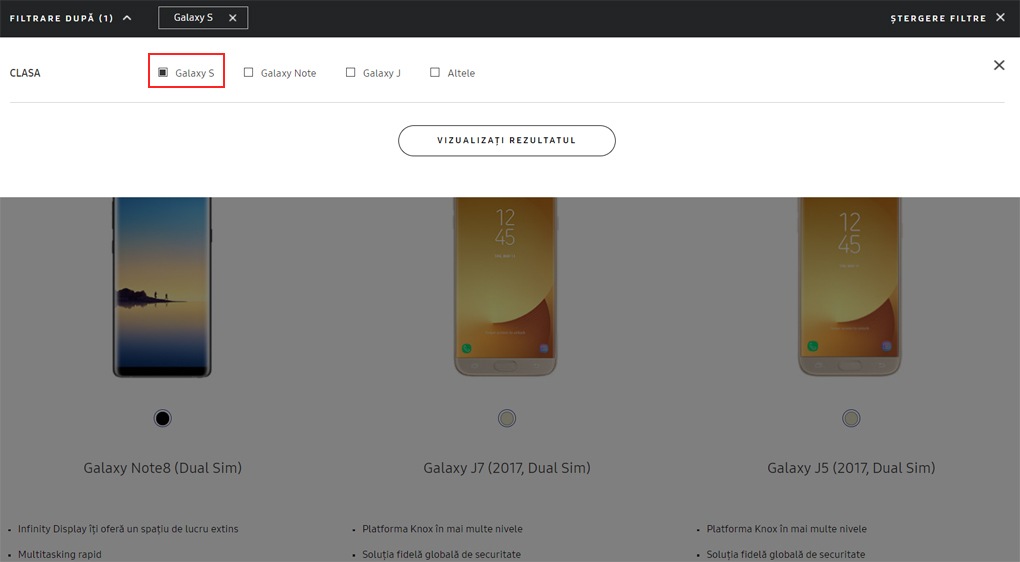The height and width of the screenshot is (562, 1020).
Task: Open Galaxy J5 (2017, Dual Sim) title
Action: pyautogui.click(x=851, y=468)
